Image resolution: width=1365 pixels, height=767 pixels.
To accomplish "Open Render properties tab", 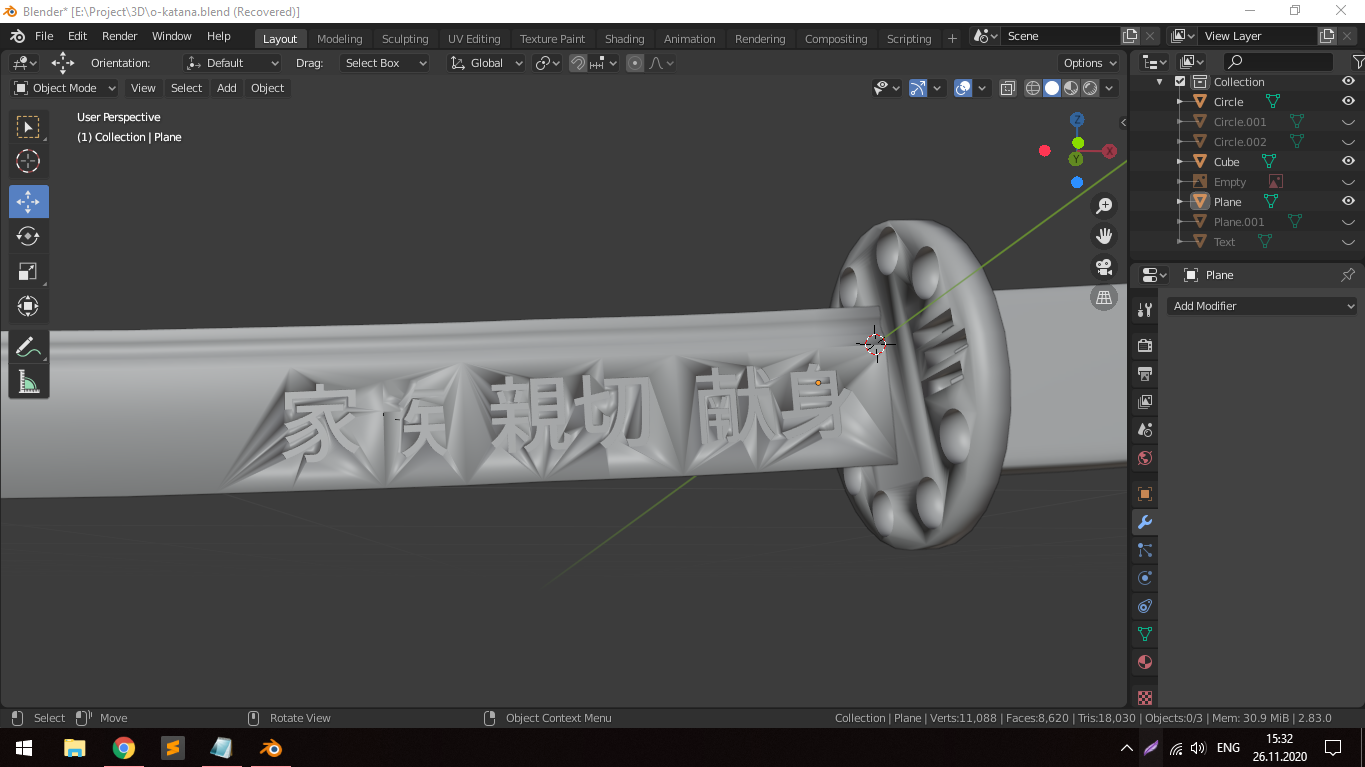I will [1145, 346].
